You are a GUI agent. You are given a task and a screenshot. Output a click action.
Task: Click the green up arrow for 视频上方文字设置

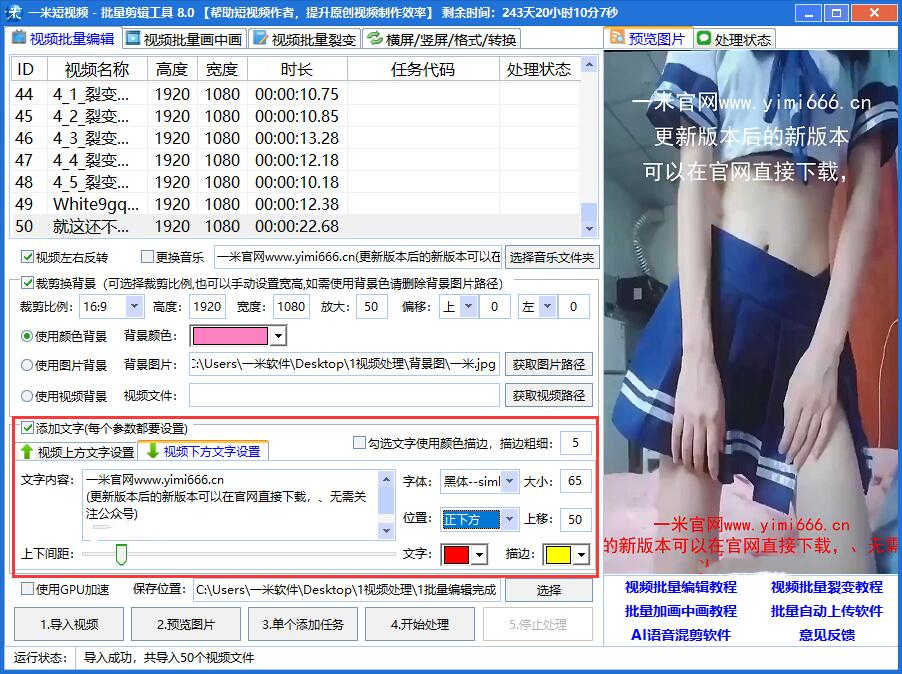pos(28,450)
